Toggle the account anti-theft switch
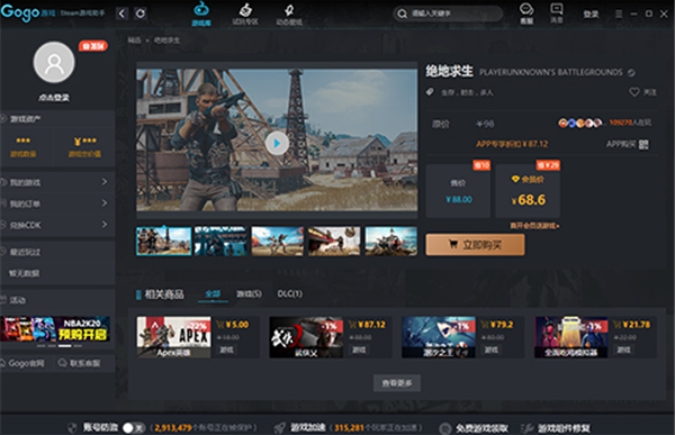Image resolution: width=676 pixels, height=435 pixels. tap(133, 428)
